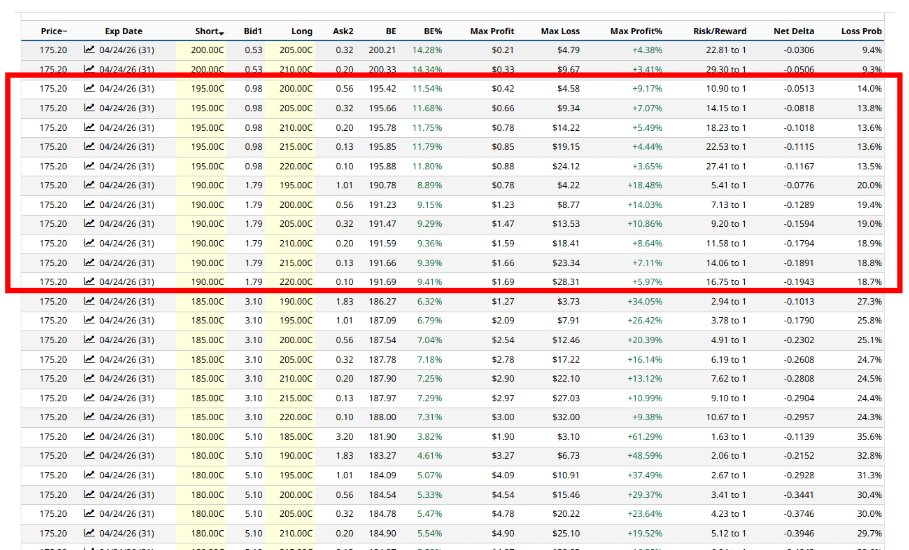Sort by Max Profit% column header

636,31
